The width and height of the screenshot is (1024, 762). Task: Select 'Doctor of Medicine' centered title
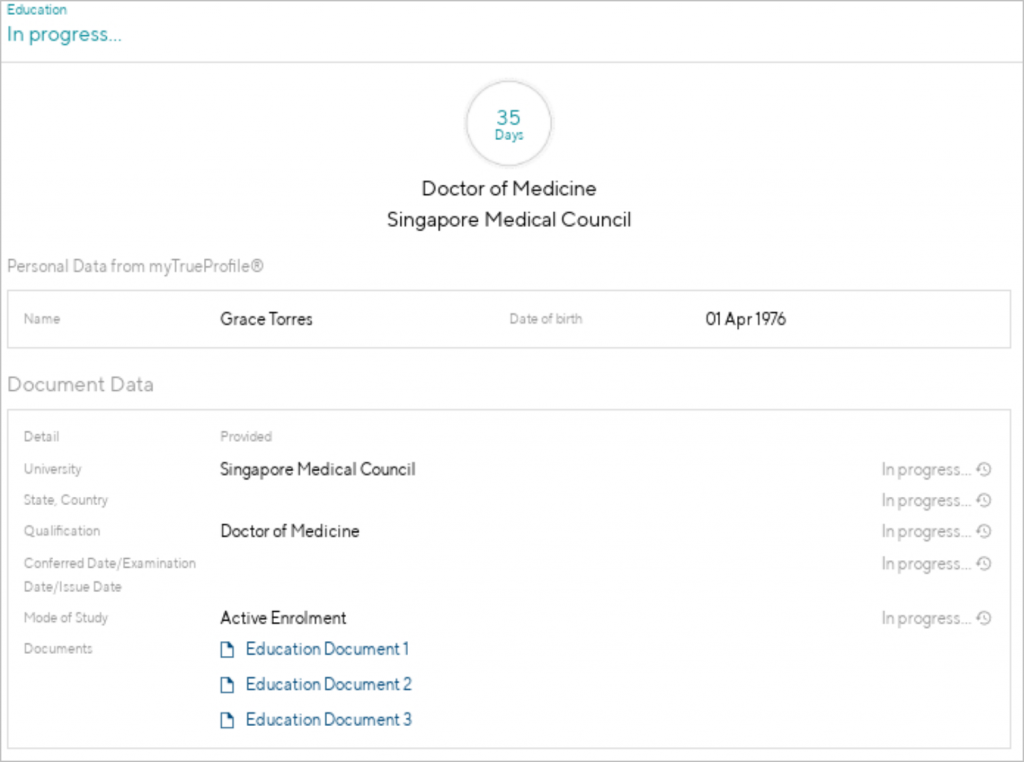[509, 188]
